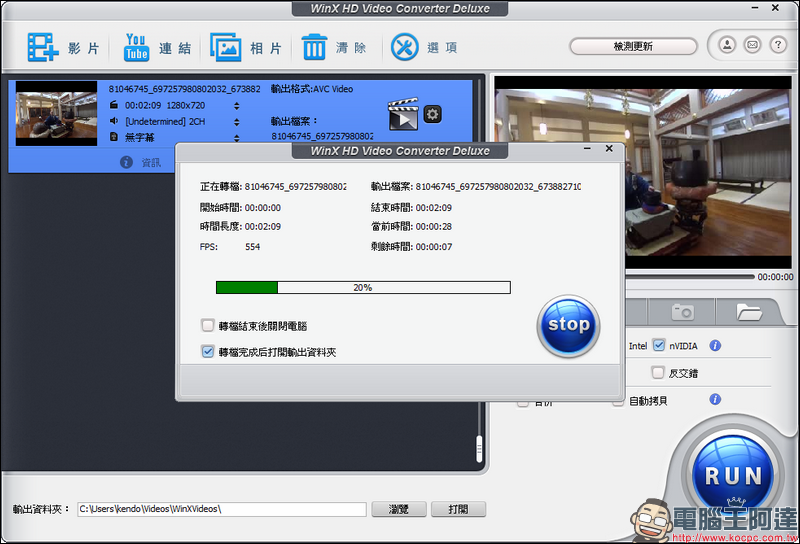800x544 pixels.
Task: Open the gear settings icon for video
Action: [x=433, y=114]
